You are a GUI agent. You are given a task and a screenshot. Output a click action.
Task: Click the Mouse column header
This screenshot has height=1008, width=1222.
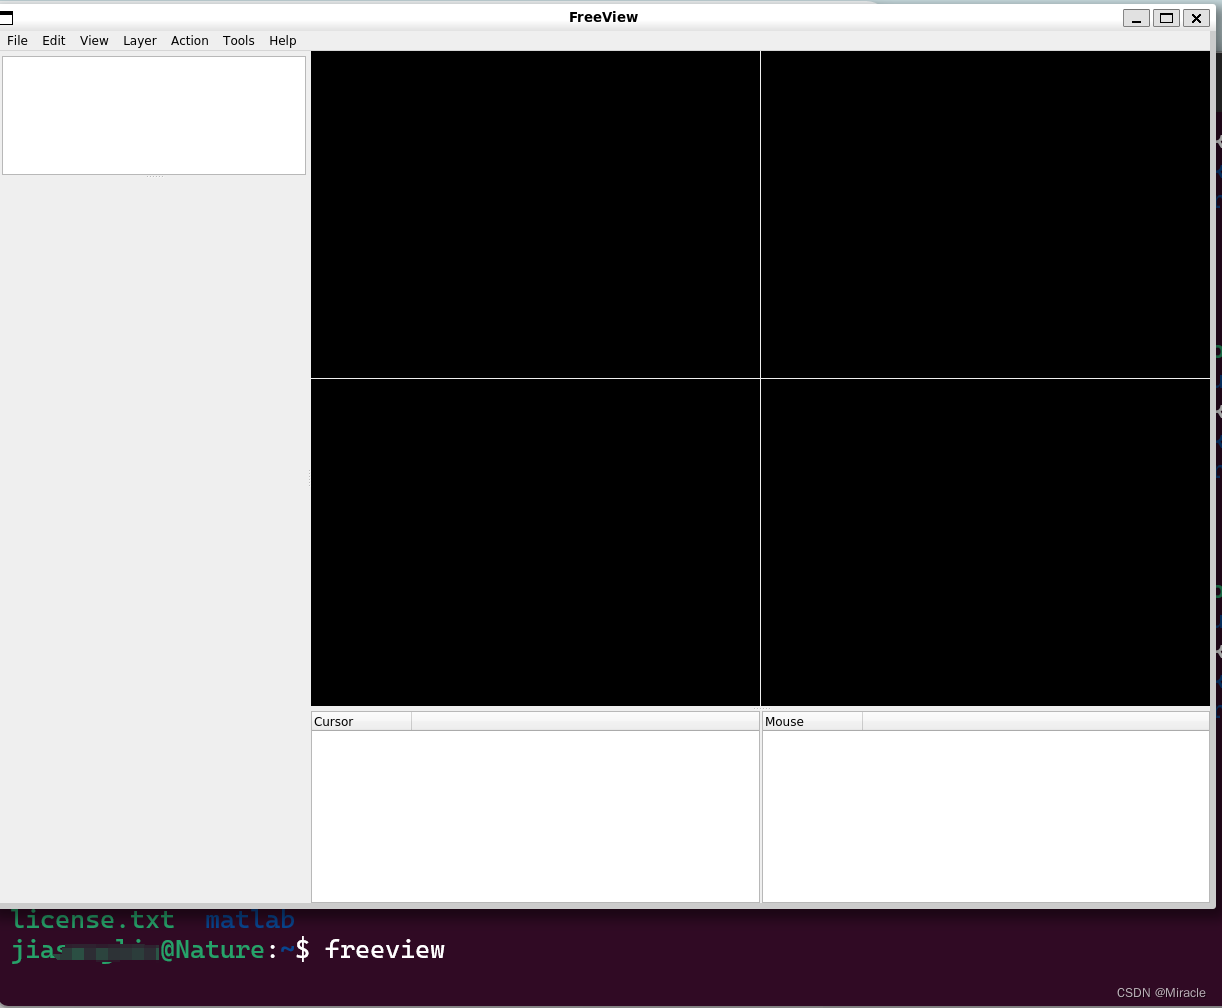(x=784, y=721)
